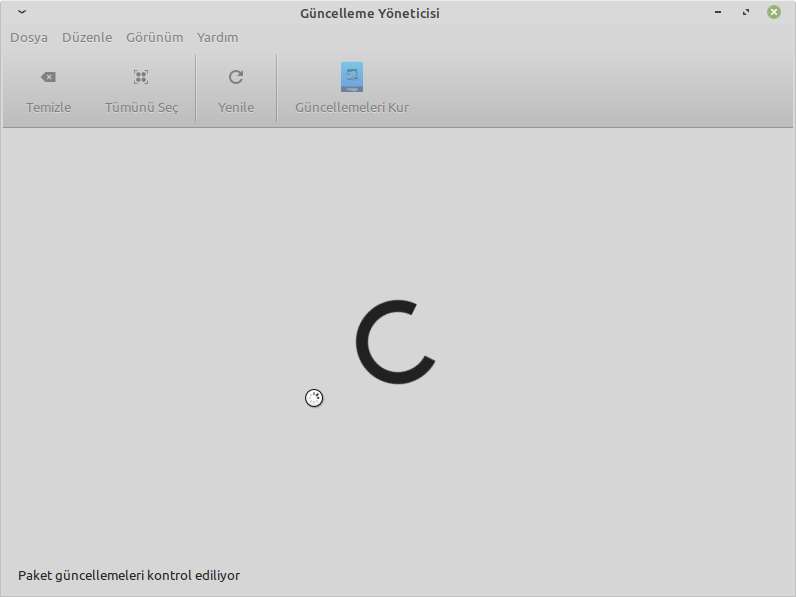
Task: Click the Güncelleme Yöneticisi window title
Action: [x=370, y=13]
